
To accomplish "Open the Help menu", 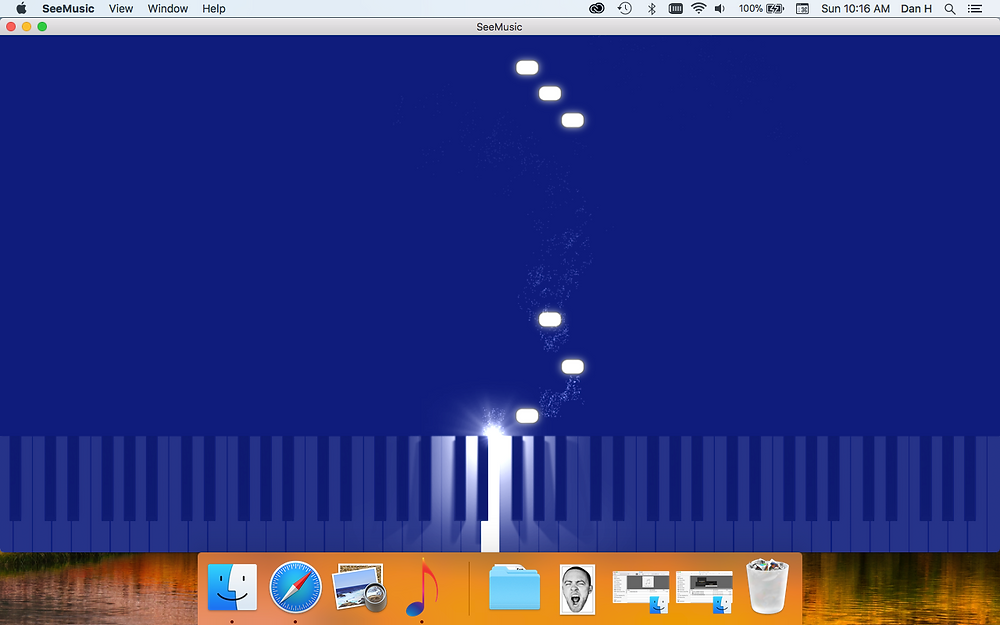I will [x=214, y=8].
